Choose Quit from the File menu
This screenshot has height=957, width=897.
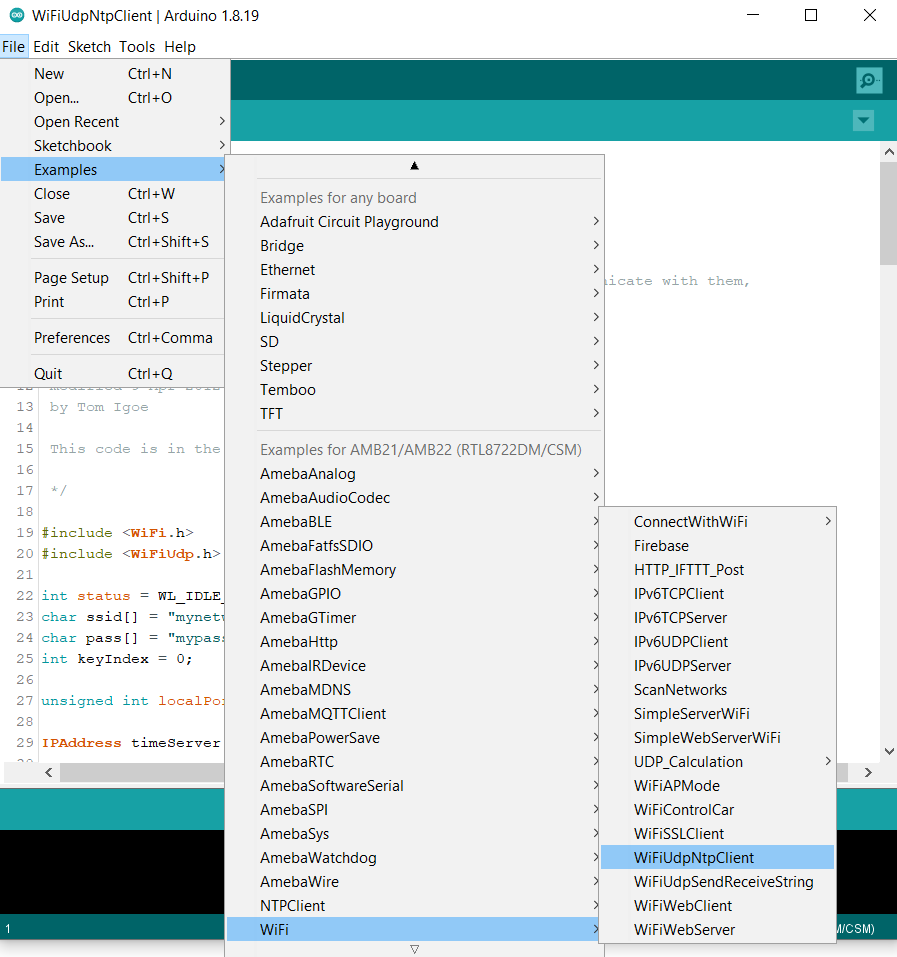[114, 374]
